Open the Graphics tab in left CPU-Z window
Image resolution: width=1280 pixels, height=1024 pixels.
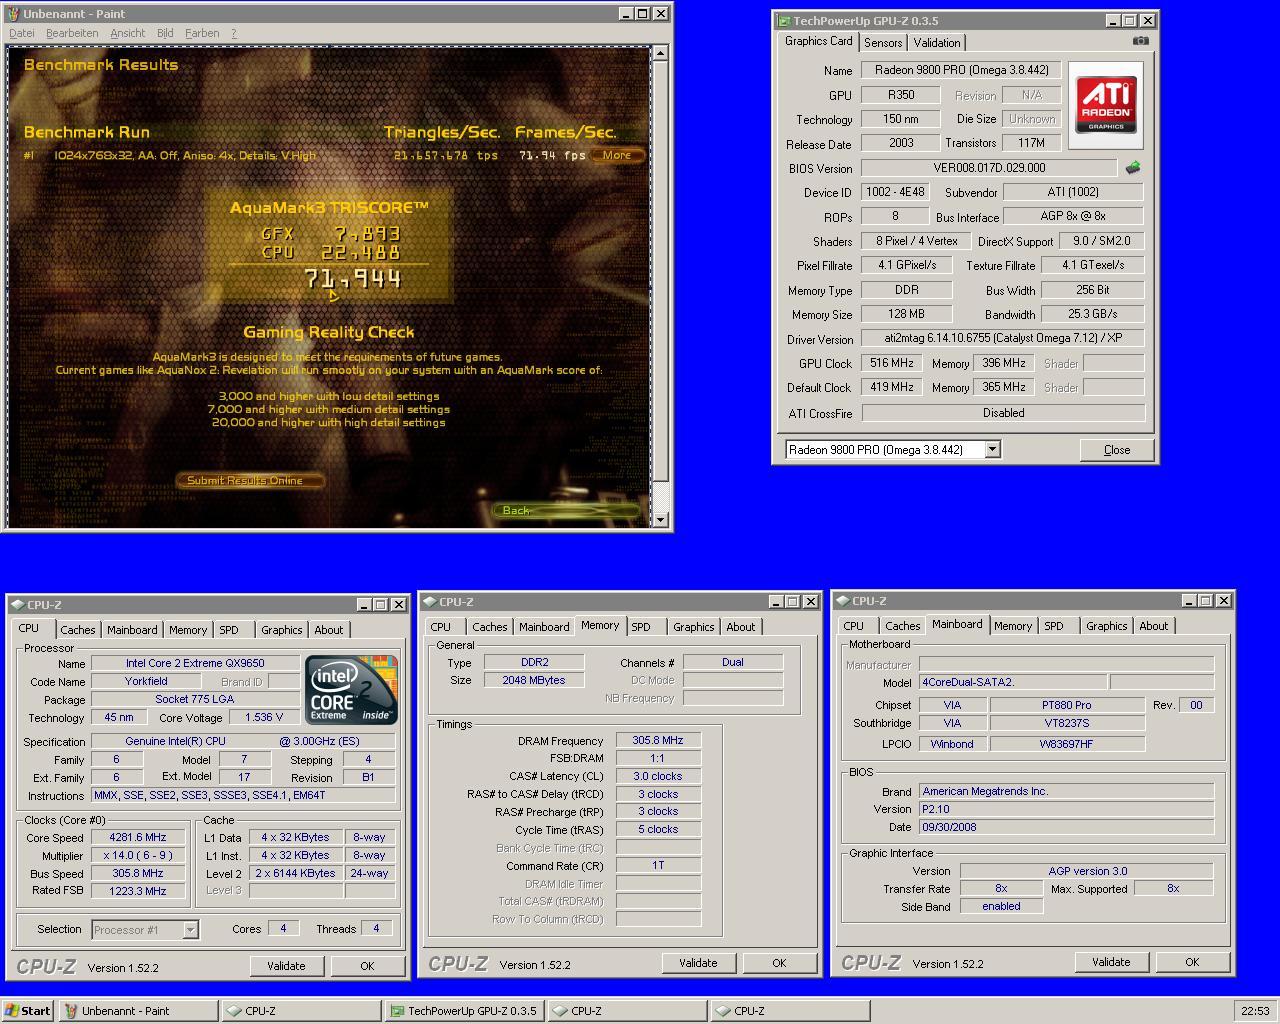(x=281, y=630)
